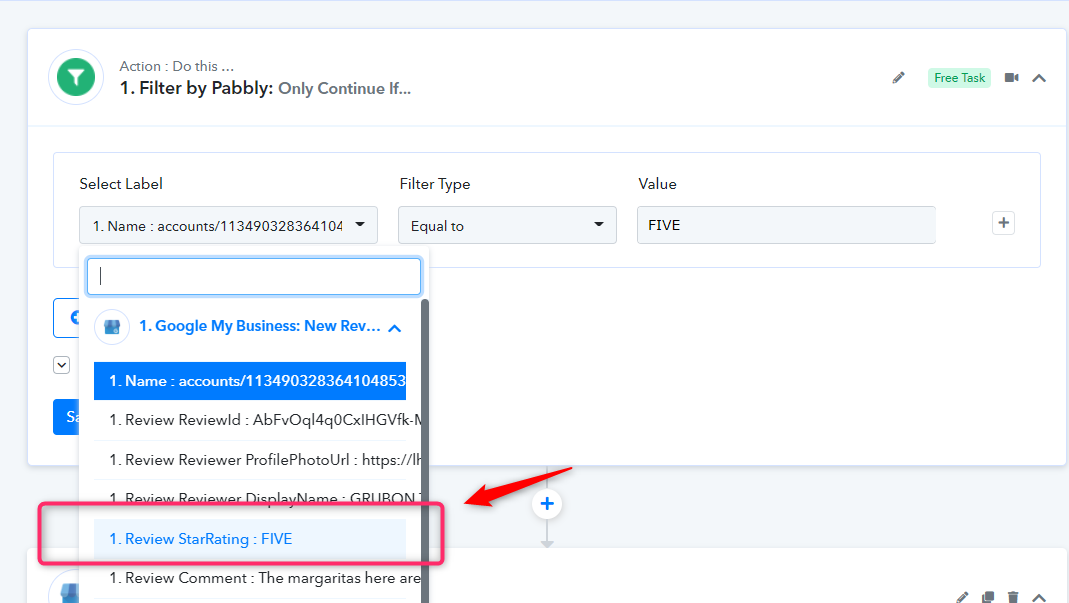Focus the dropdown search box
This screenshot has width=1069, height=603.
[x=254, y=276]
